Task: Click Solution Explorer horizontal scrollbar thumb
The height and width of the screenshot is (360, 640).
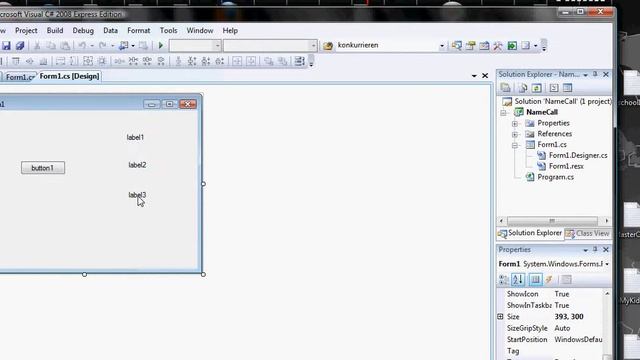Action: pyautogui.click(x=552, y=221)
